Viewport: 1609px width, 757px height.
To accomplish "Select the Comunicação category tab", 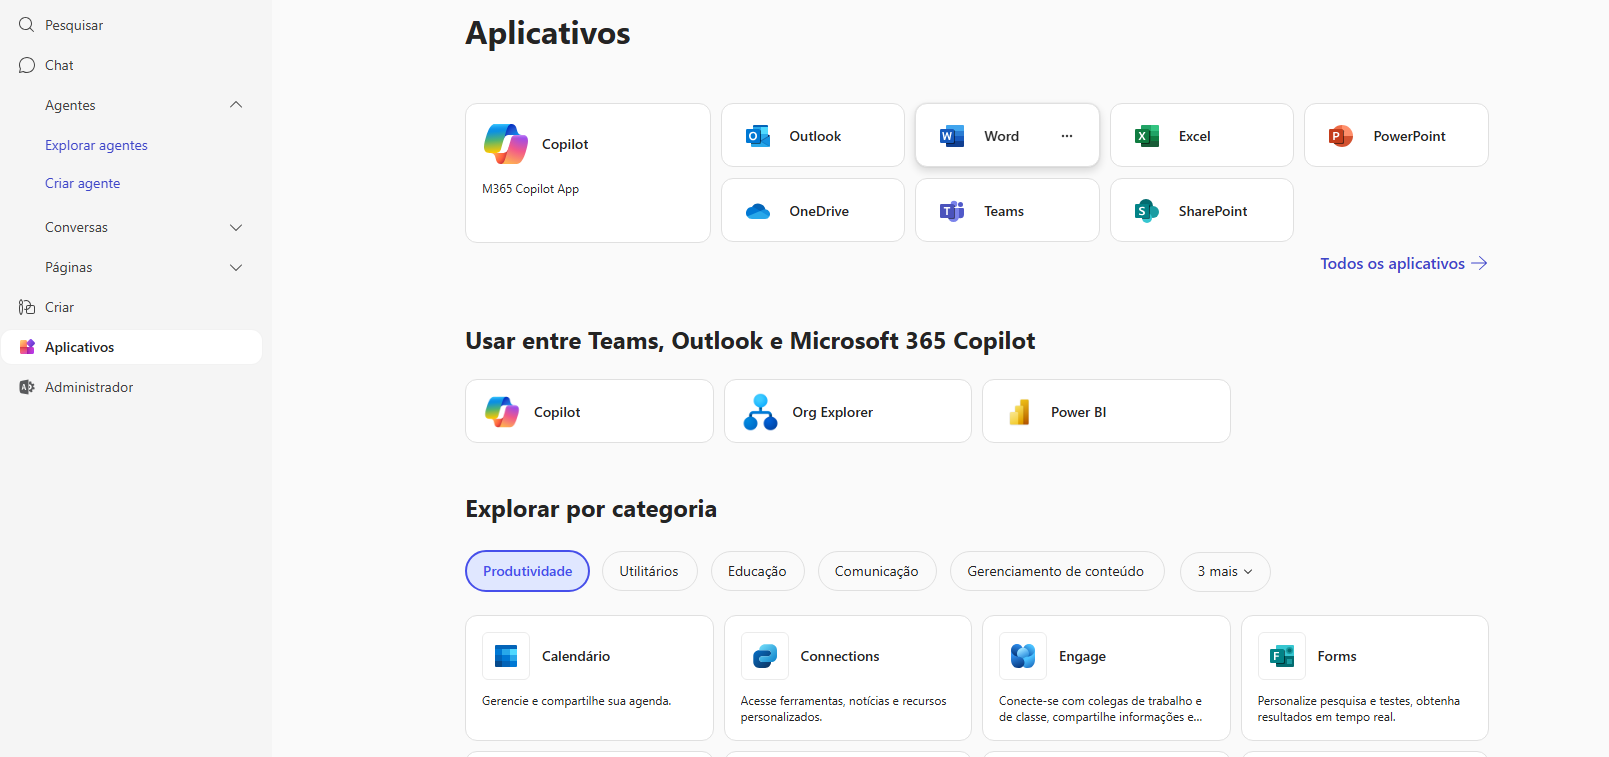I will (876, 571).
